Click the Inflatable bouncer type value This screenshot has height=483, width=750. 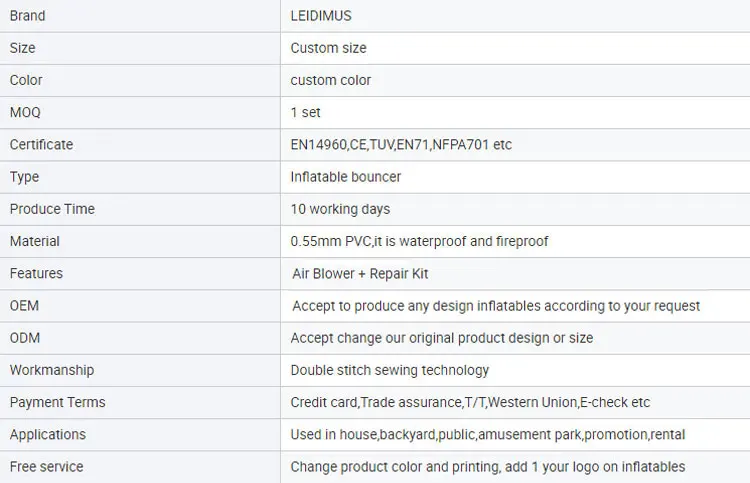(346, 177)
